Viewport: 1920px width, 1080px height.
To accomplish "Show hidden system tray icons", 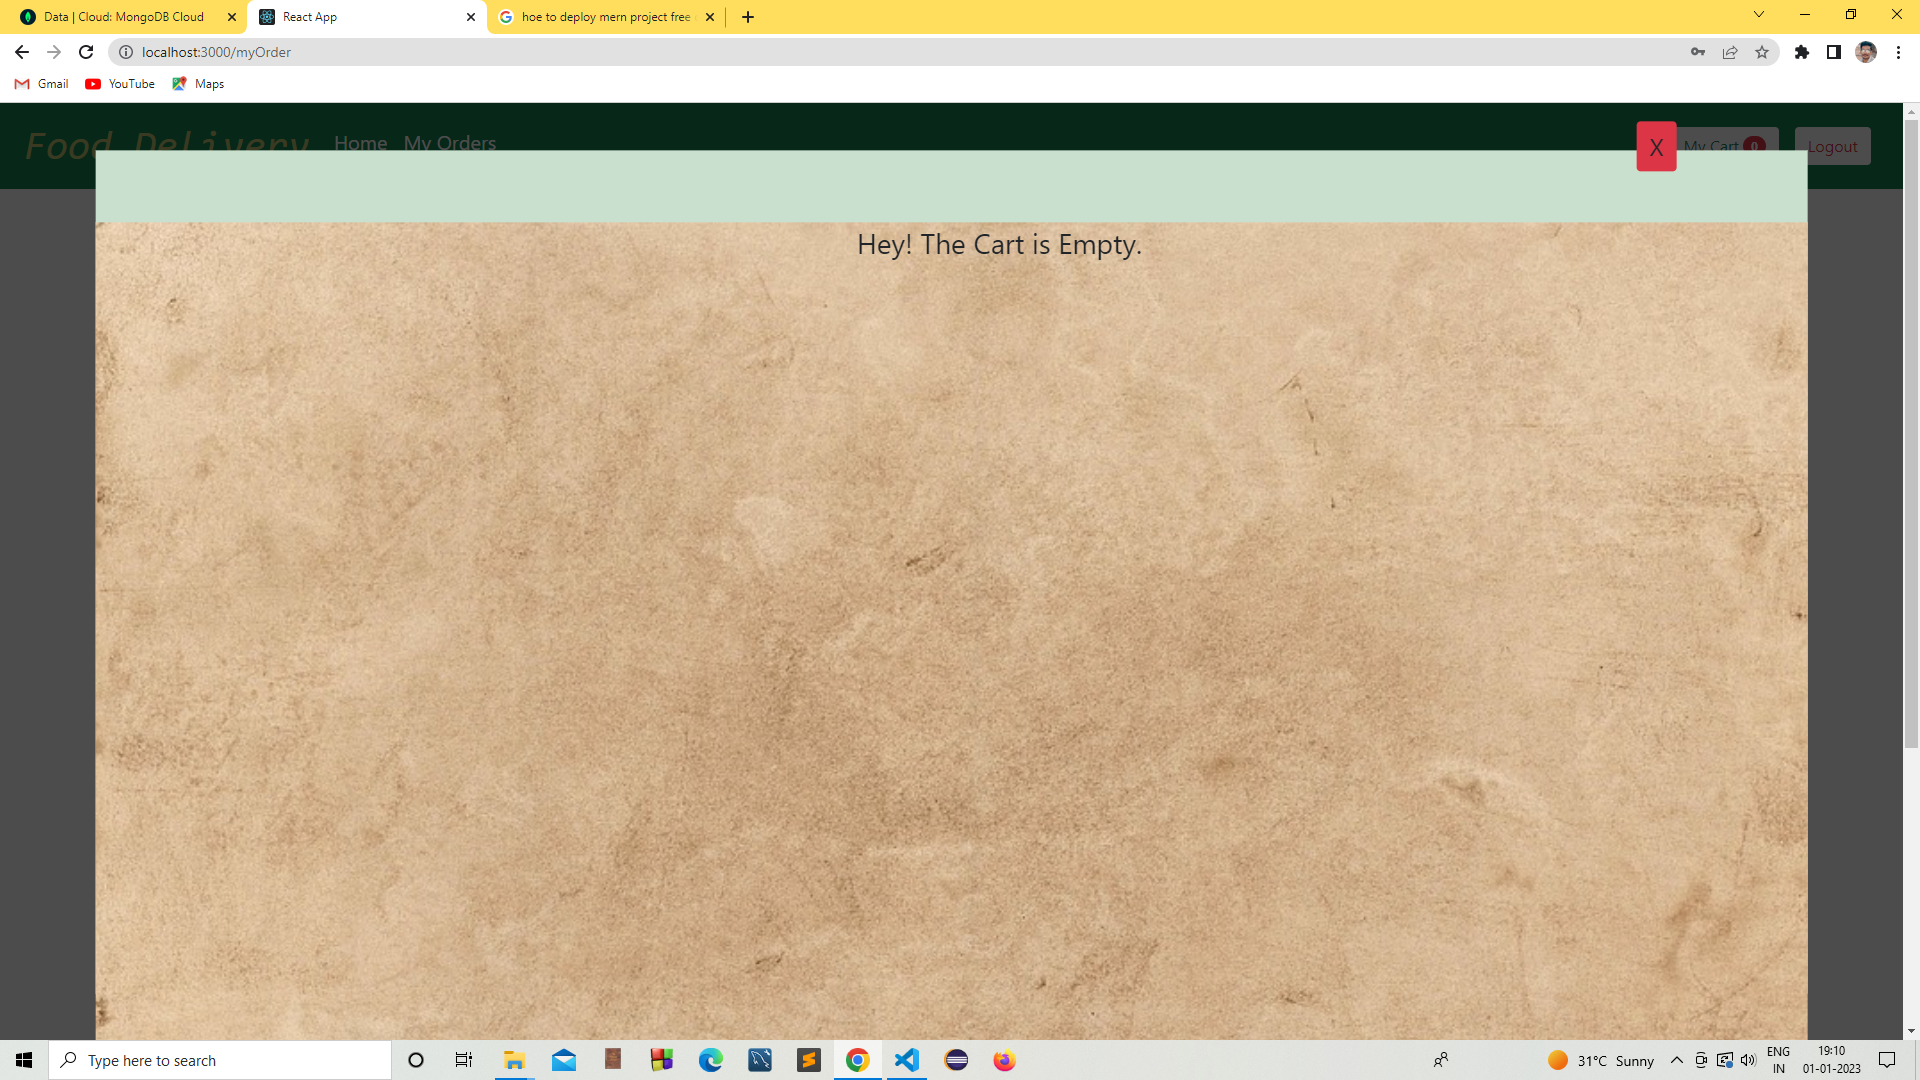I will point(1677,1060).
